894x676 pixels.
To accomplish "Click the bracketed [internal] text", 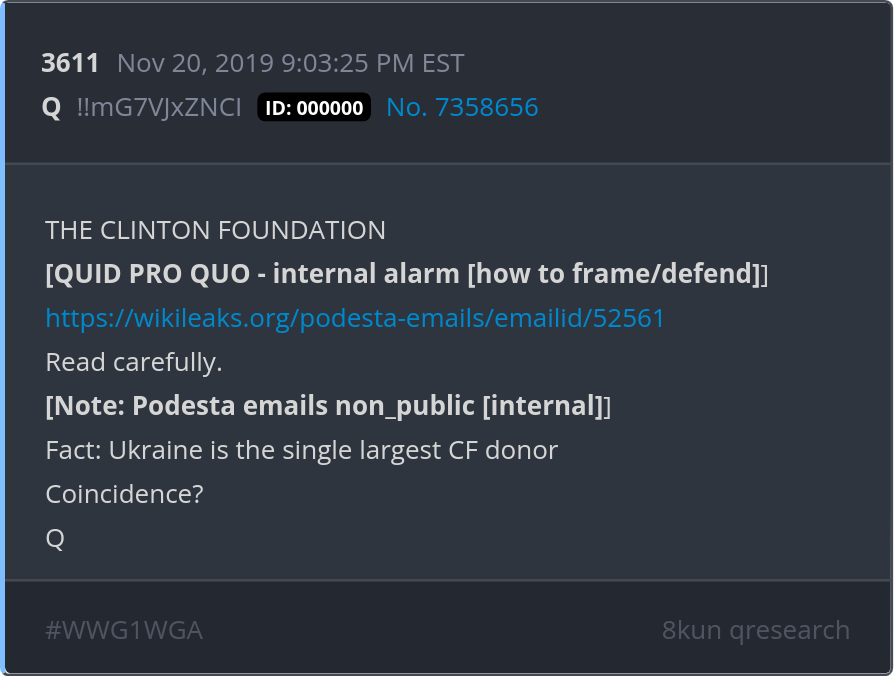I will click(541, 407).
